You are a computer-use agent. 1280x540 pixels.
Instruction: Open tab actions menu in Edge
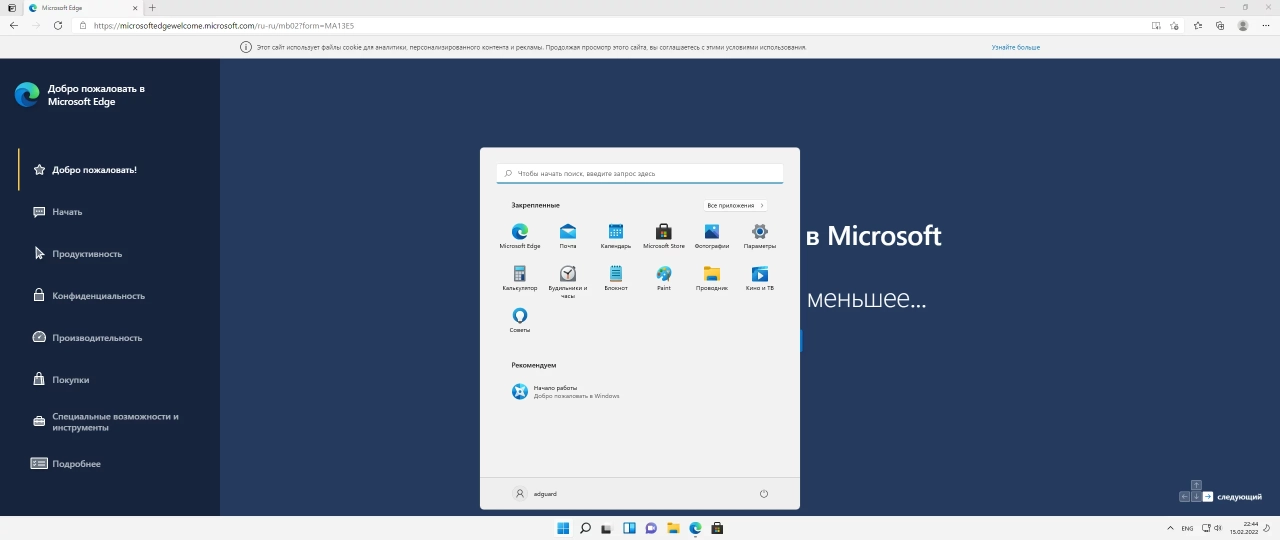click(x=11, y=7)
